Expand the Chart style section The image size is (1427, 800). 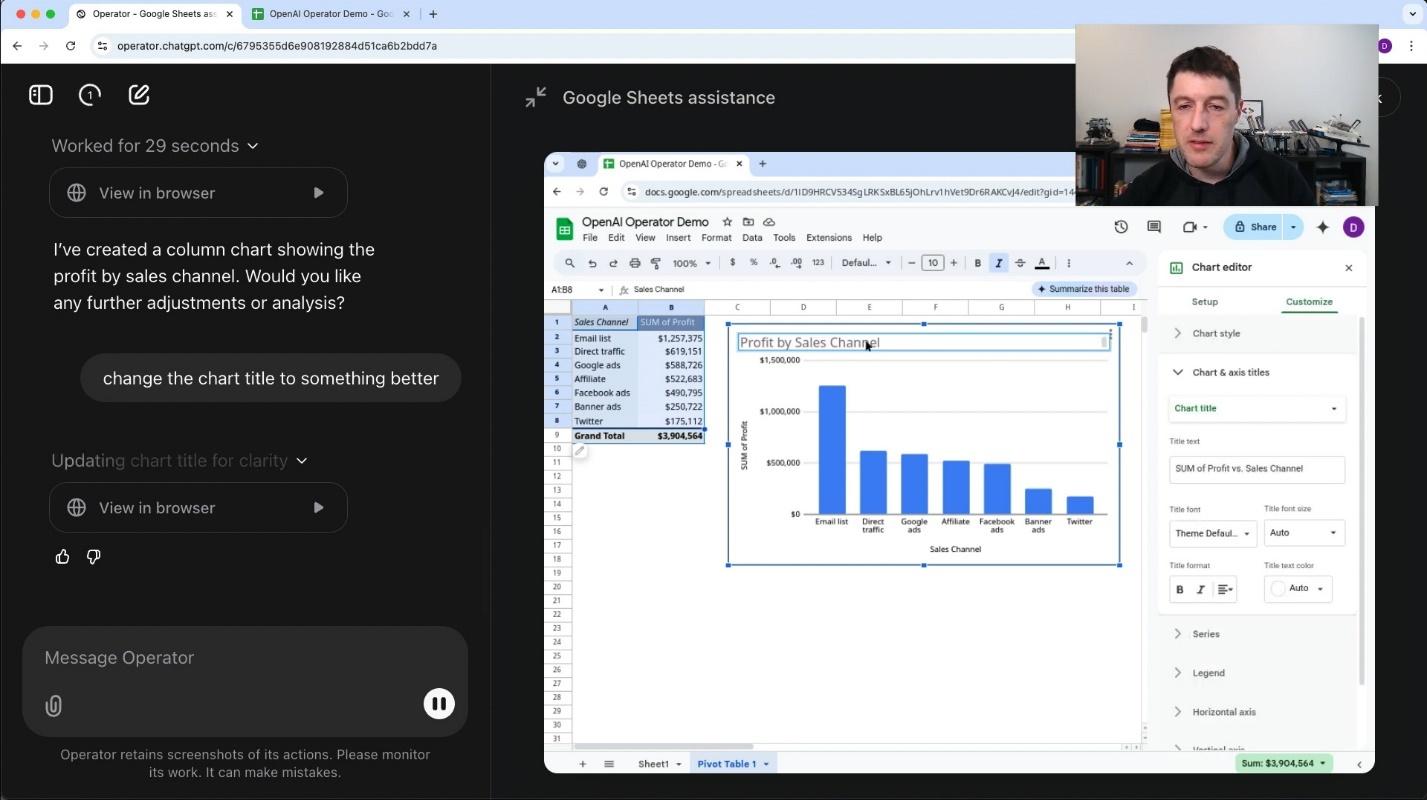[x=1258, y=334]
